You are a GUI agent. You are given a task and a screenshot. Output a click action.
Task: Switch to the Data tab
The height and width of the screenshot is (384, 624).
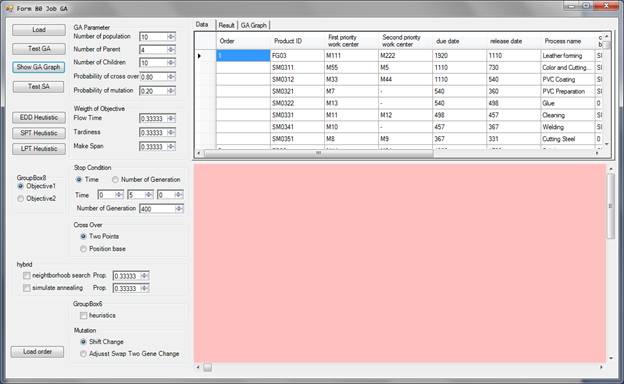pos(202,25)
